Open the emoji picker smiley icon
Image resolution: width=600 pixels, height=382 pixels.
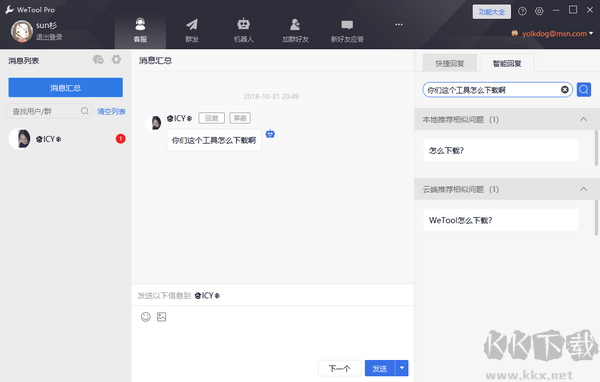point(146,317)
